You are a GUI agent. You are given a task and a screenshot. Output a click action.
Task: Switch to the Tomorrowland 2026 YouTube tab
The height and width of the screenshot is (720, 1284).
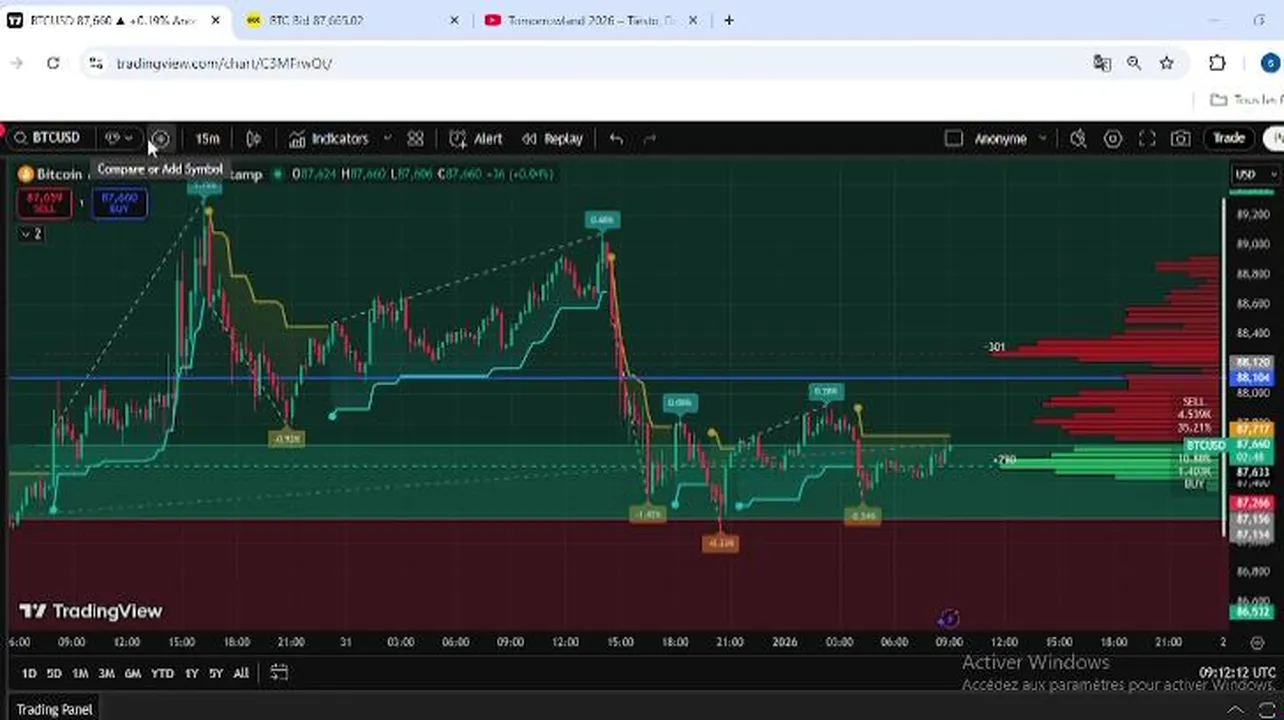click(590, 20)
